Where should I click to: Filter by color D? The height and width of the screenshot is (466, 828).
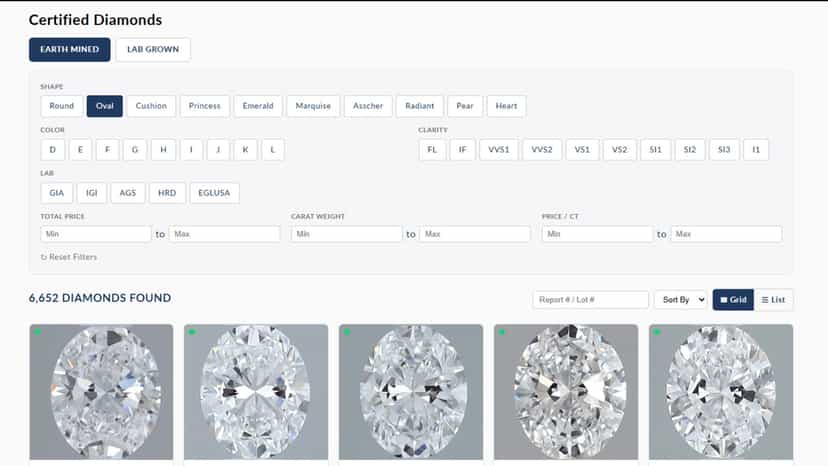(53, 150)
